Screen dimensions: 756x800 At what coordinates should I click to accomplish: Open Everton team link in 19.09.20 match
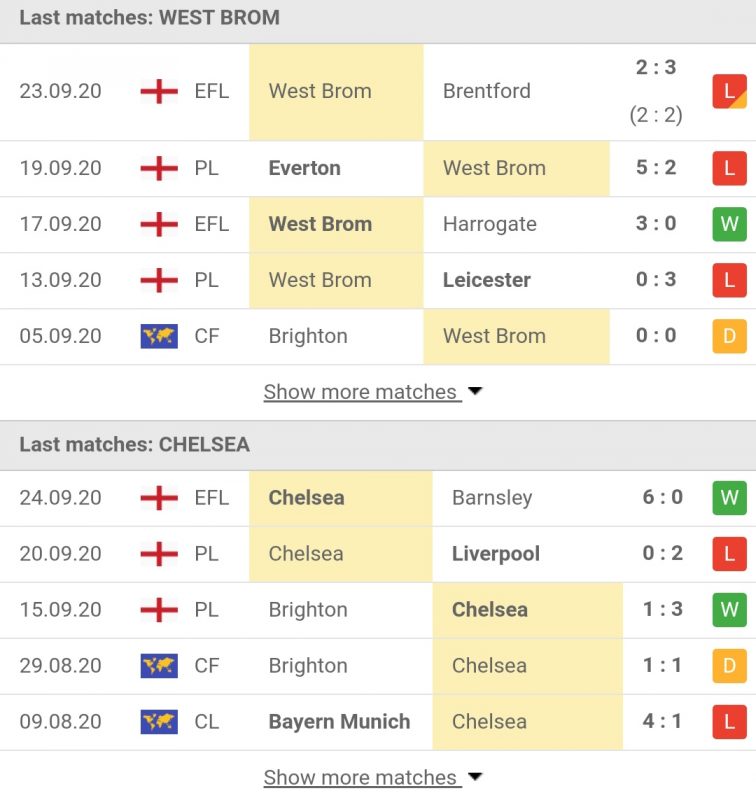(x=304, y=168)
